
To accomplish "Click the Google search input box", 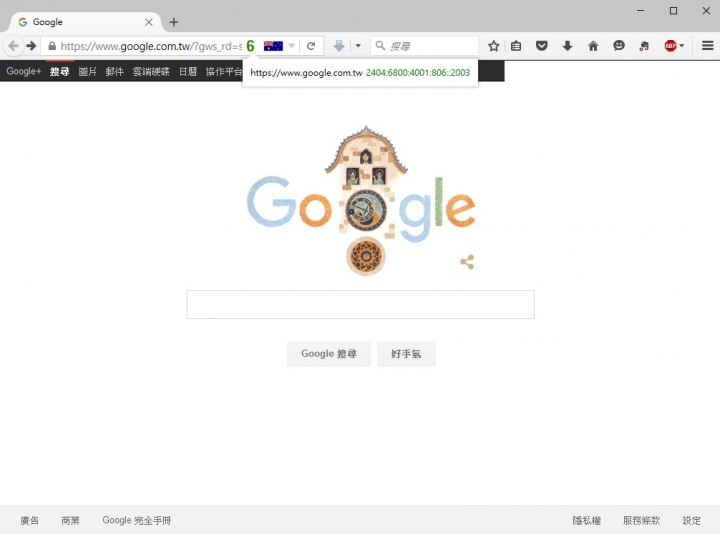I will pos(360,304).
